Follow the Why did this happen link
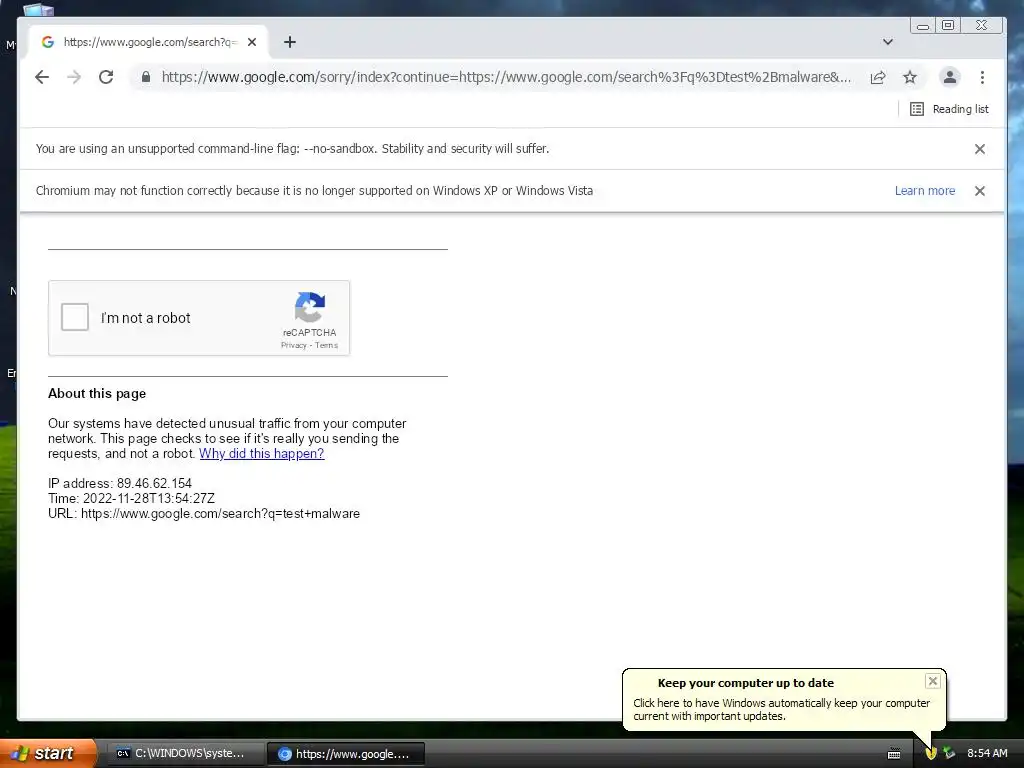 tap(261, 453)
